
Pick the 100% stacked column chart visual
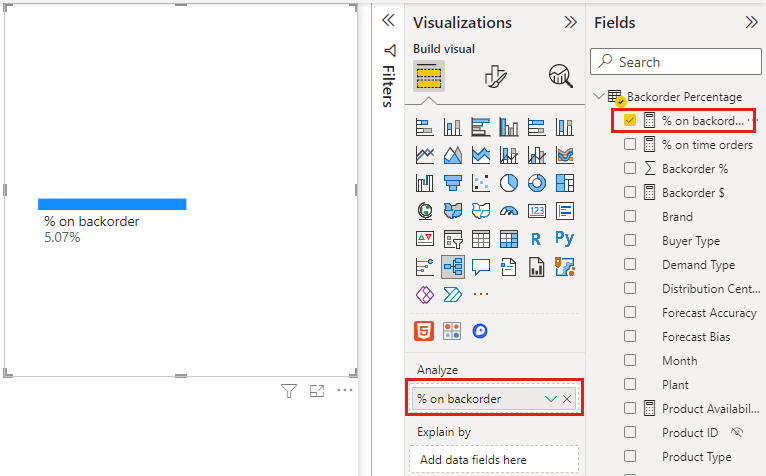tap(565, 128)
